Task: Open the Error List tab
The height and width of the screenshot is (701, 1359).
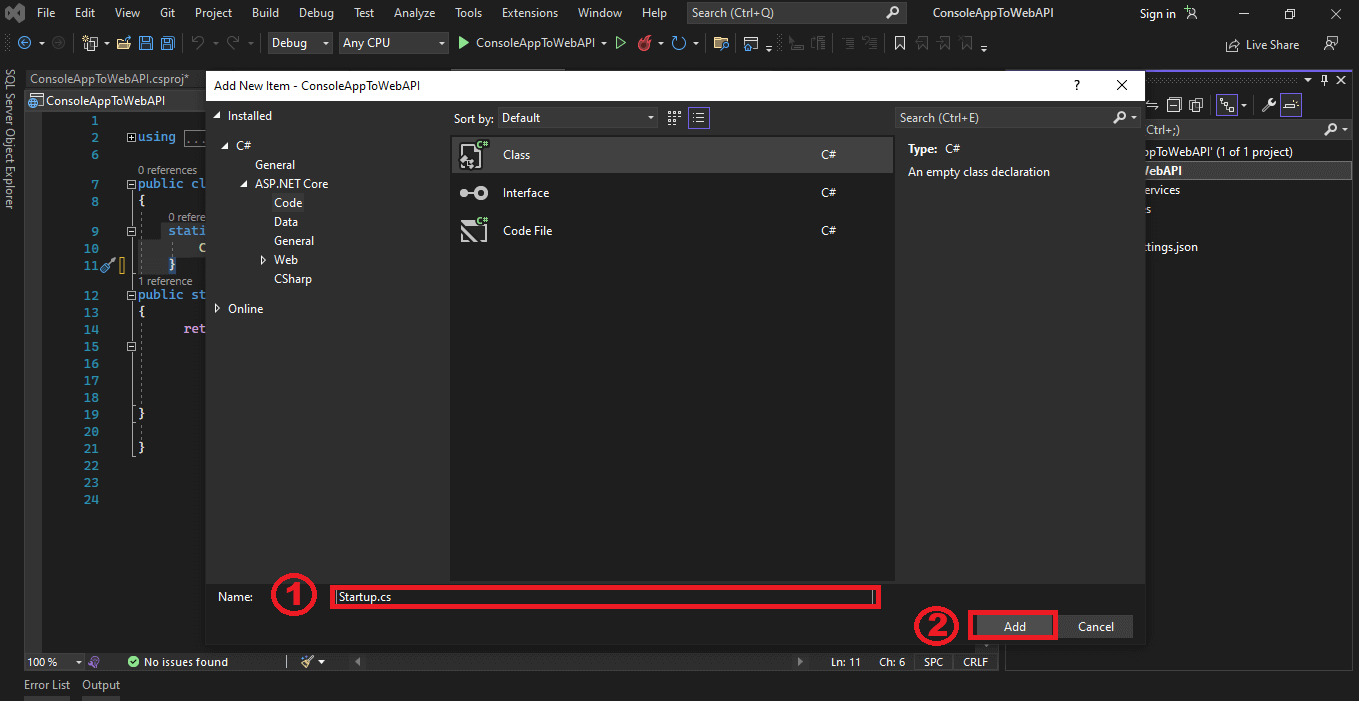Action: (x=47, y=685)
